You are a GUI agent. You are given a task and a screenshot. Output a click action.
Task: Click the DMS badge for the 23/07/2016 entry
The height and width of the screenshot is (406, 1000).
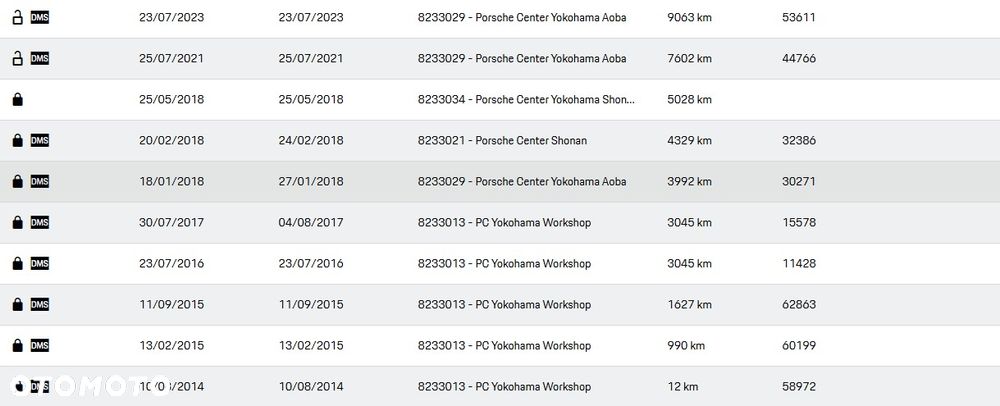tap(40, 264)
